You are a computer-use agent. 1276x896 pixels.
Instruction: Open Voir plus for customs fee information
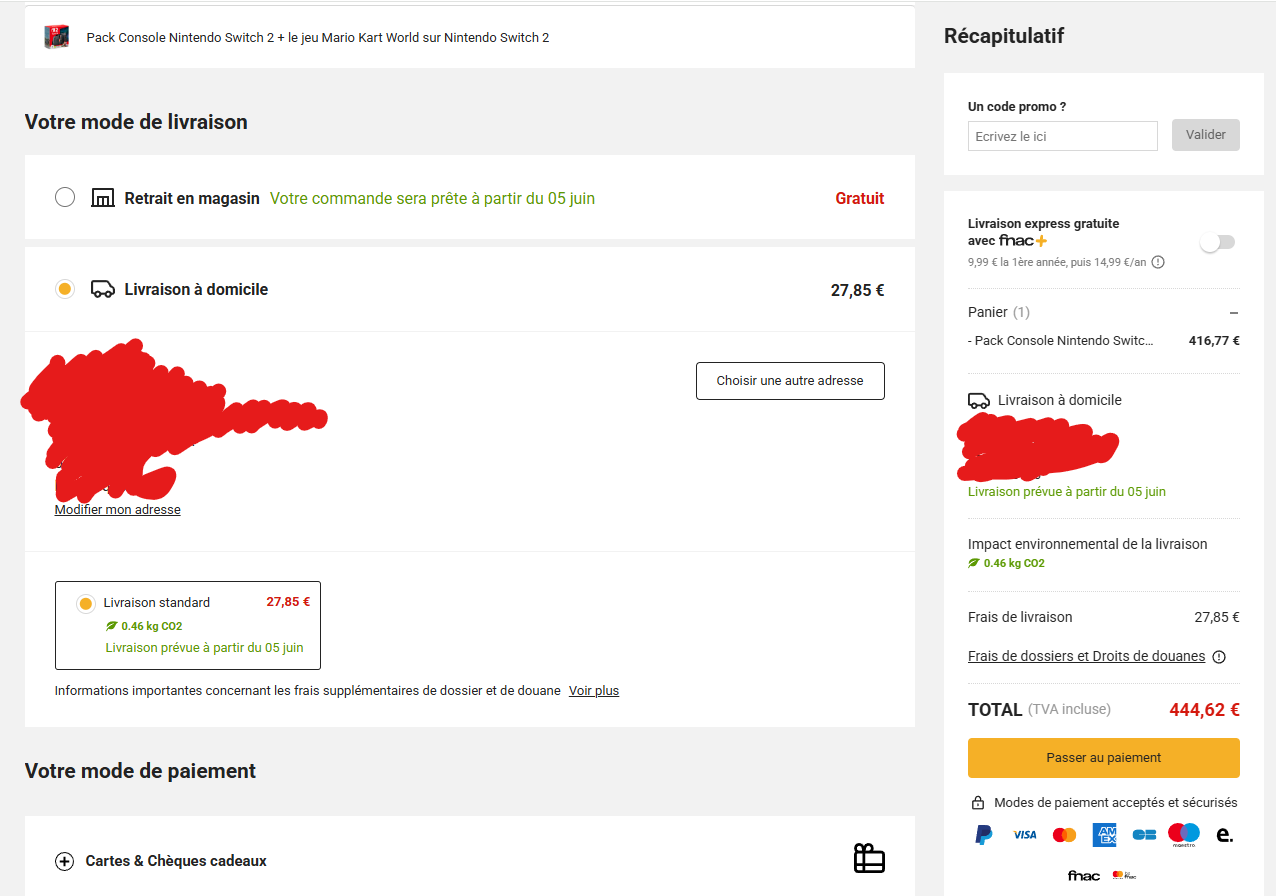[594, 691]
